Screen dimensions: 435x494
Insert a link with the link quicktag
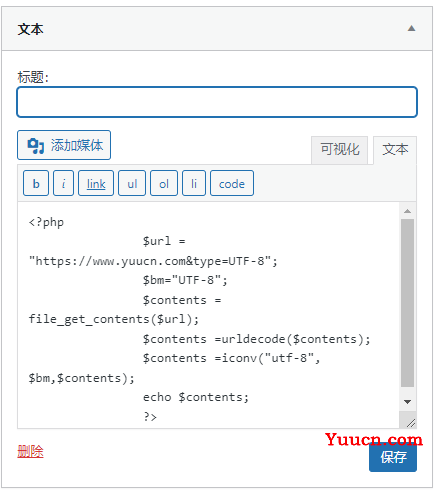pyautogui.click(x=96, y=183)
